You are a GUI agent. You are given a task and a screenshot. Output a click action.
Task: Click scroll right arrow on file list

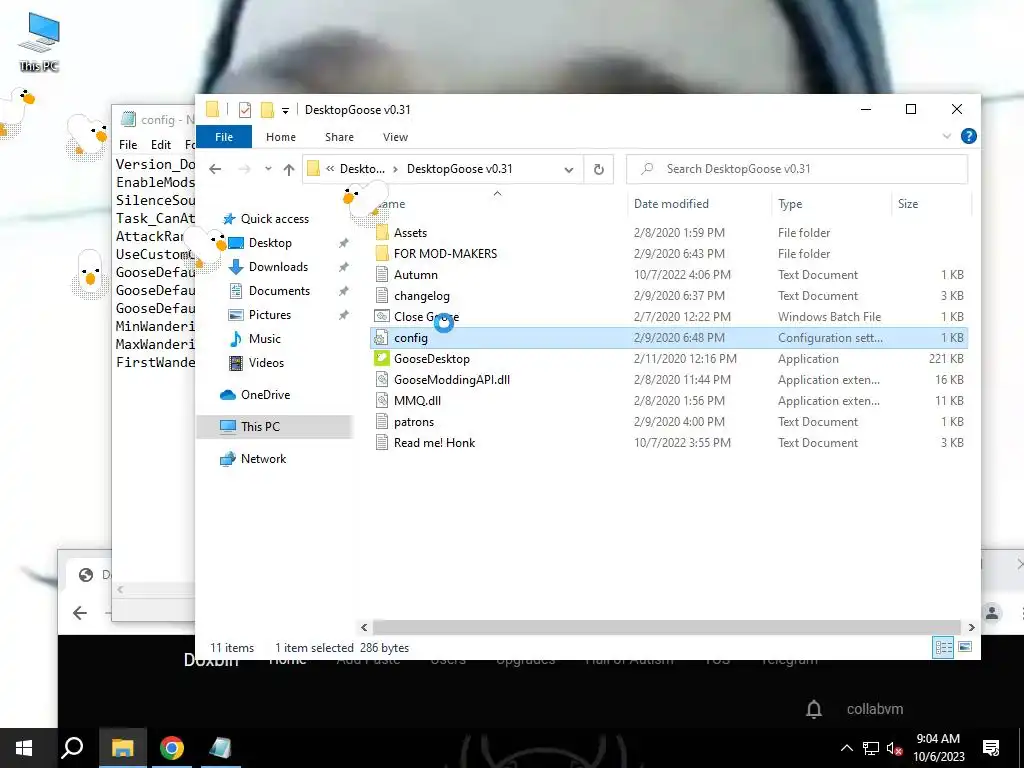pos(971,627)
